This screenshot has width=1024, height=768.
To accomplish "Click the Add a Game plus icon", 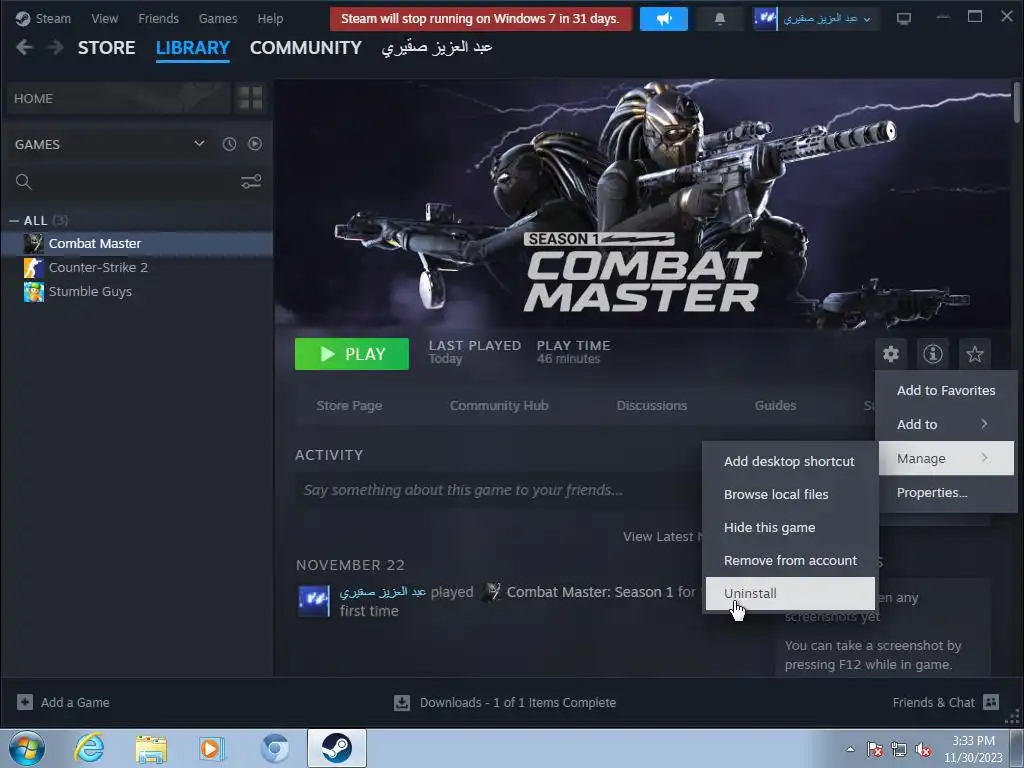I will point(25,702).
